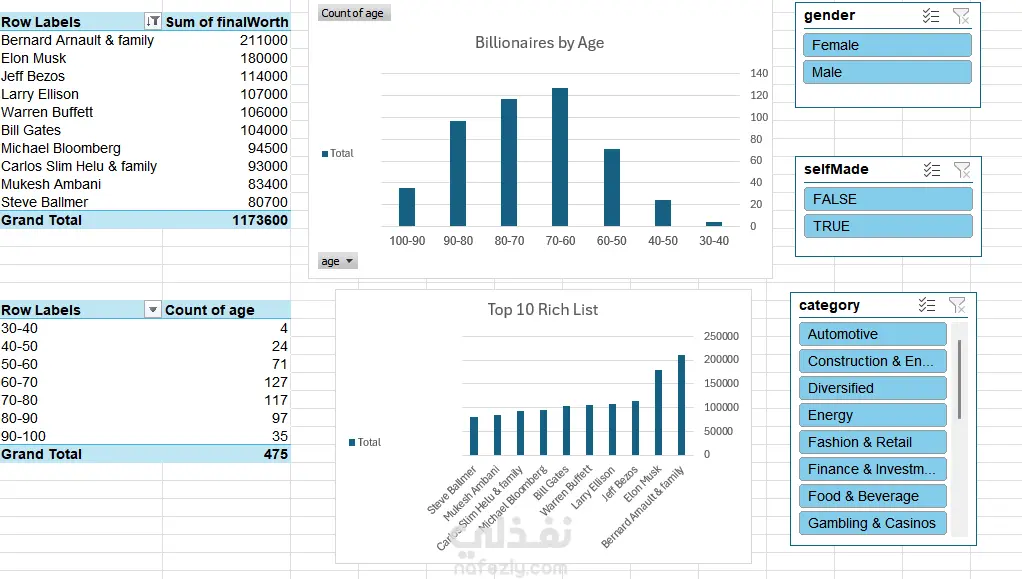
Task: Toggle the FALSE selfMade item
Action: point(888,199)
